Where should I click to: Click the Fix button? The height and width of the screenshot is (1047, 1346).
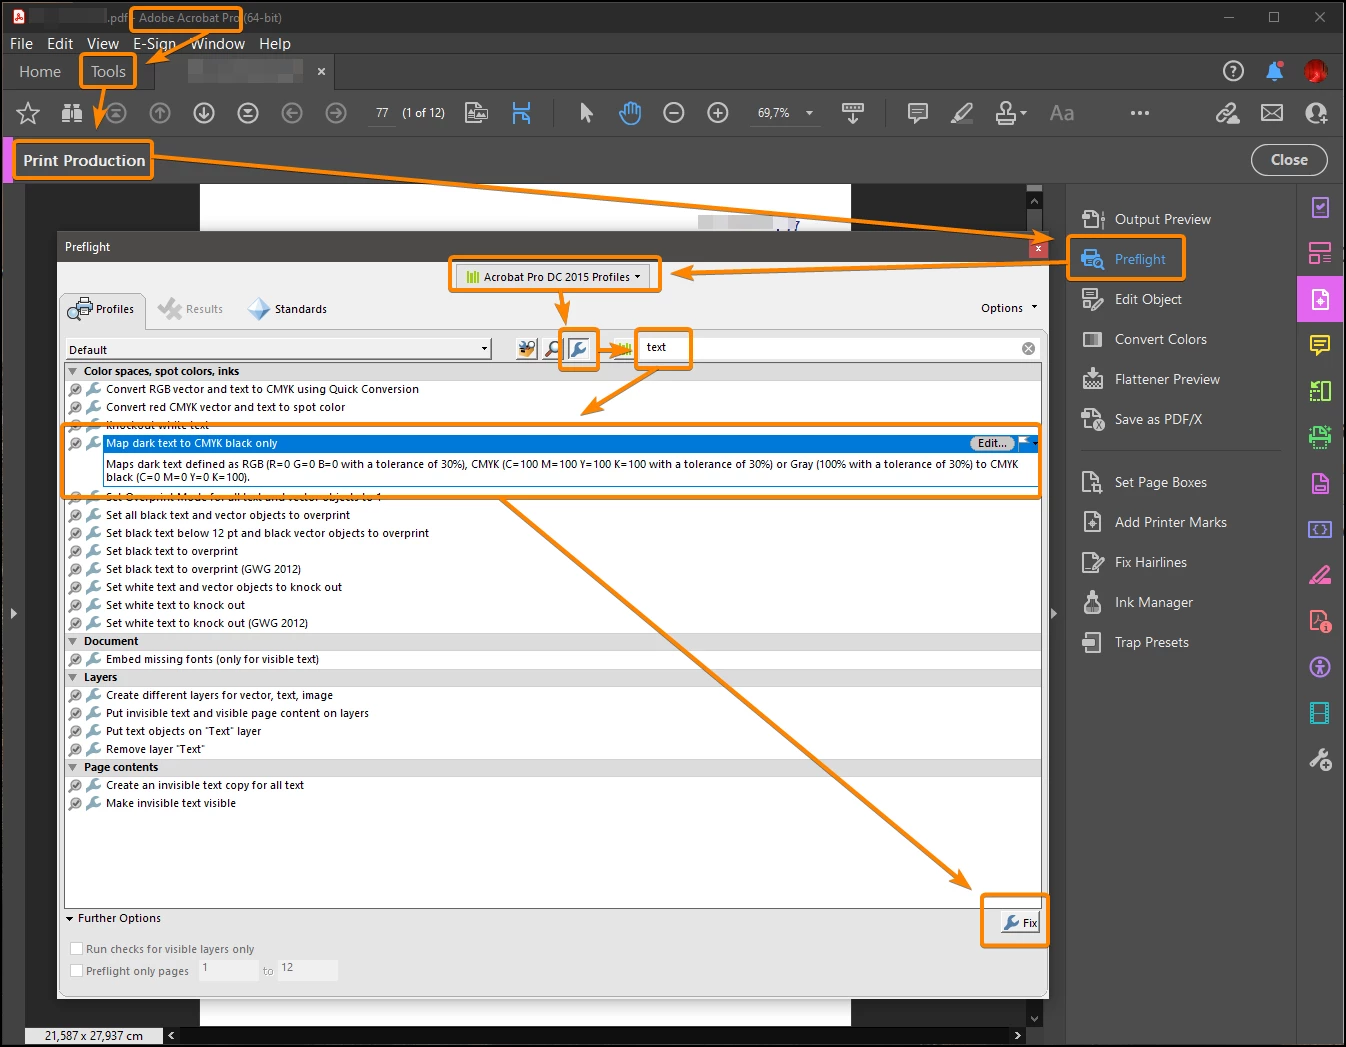1021,922
